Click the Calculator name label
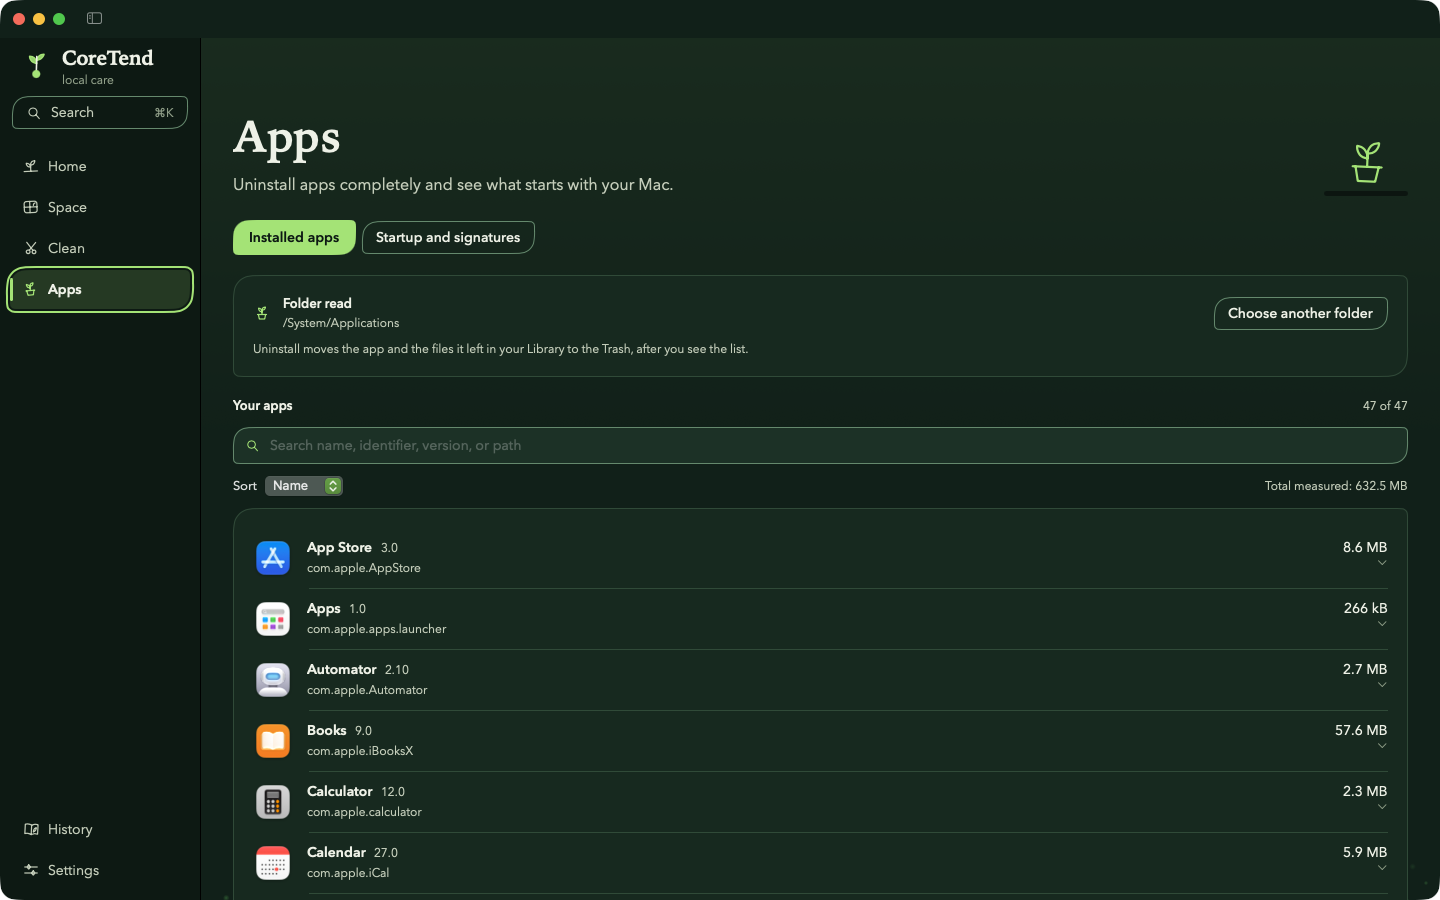Screen dimensions: 1440x900 (x=340, y=791)
